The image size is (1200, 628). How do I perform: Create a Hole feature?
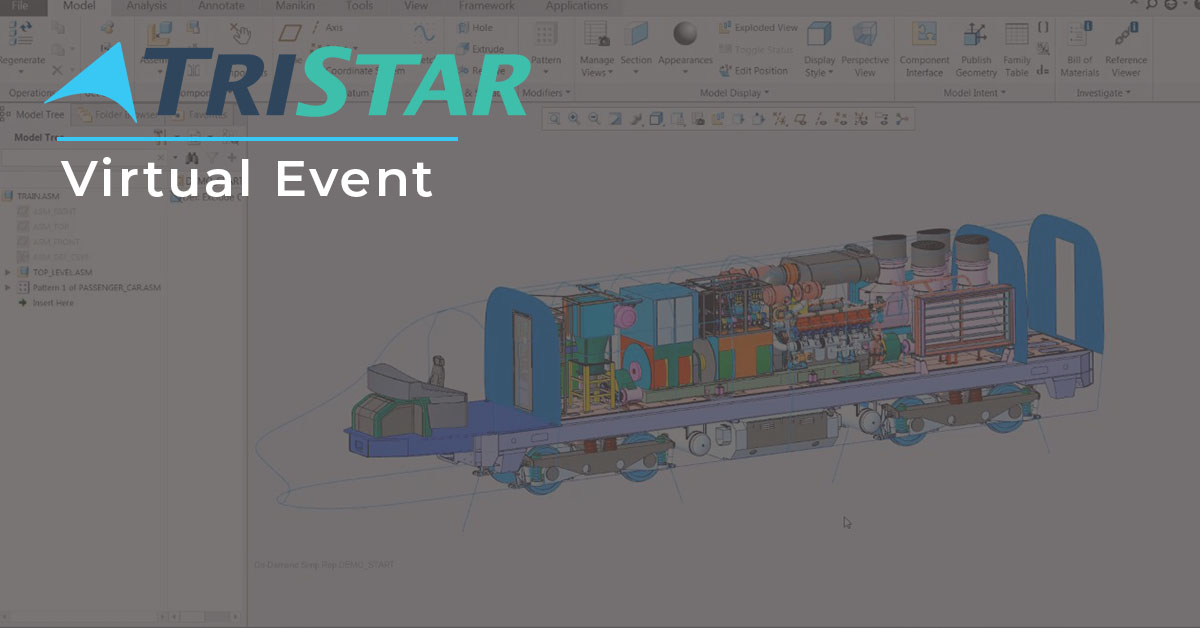click(x=473, y=28)
